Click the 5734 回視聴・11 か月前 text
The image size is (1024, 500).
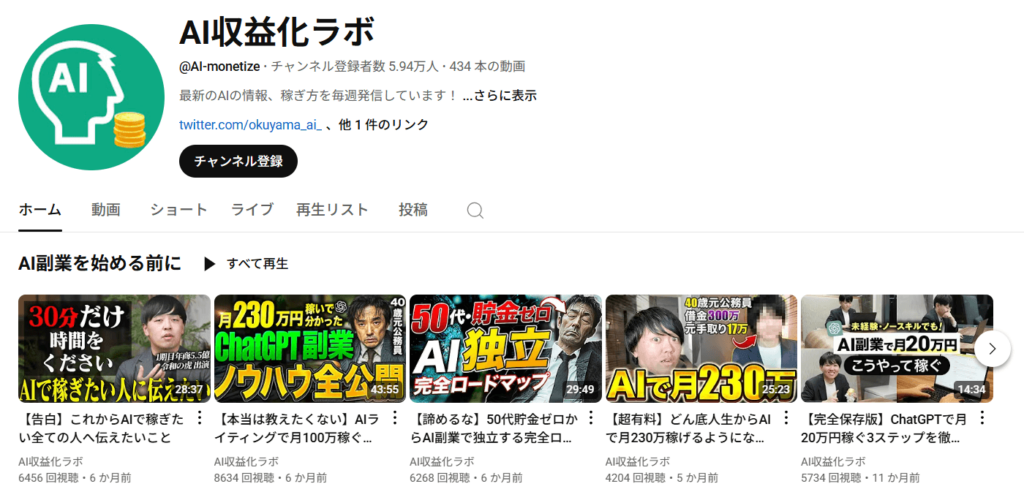pos(861,478)
